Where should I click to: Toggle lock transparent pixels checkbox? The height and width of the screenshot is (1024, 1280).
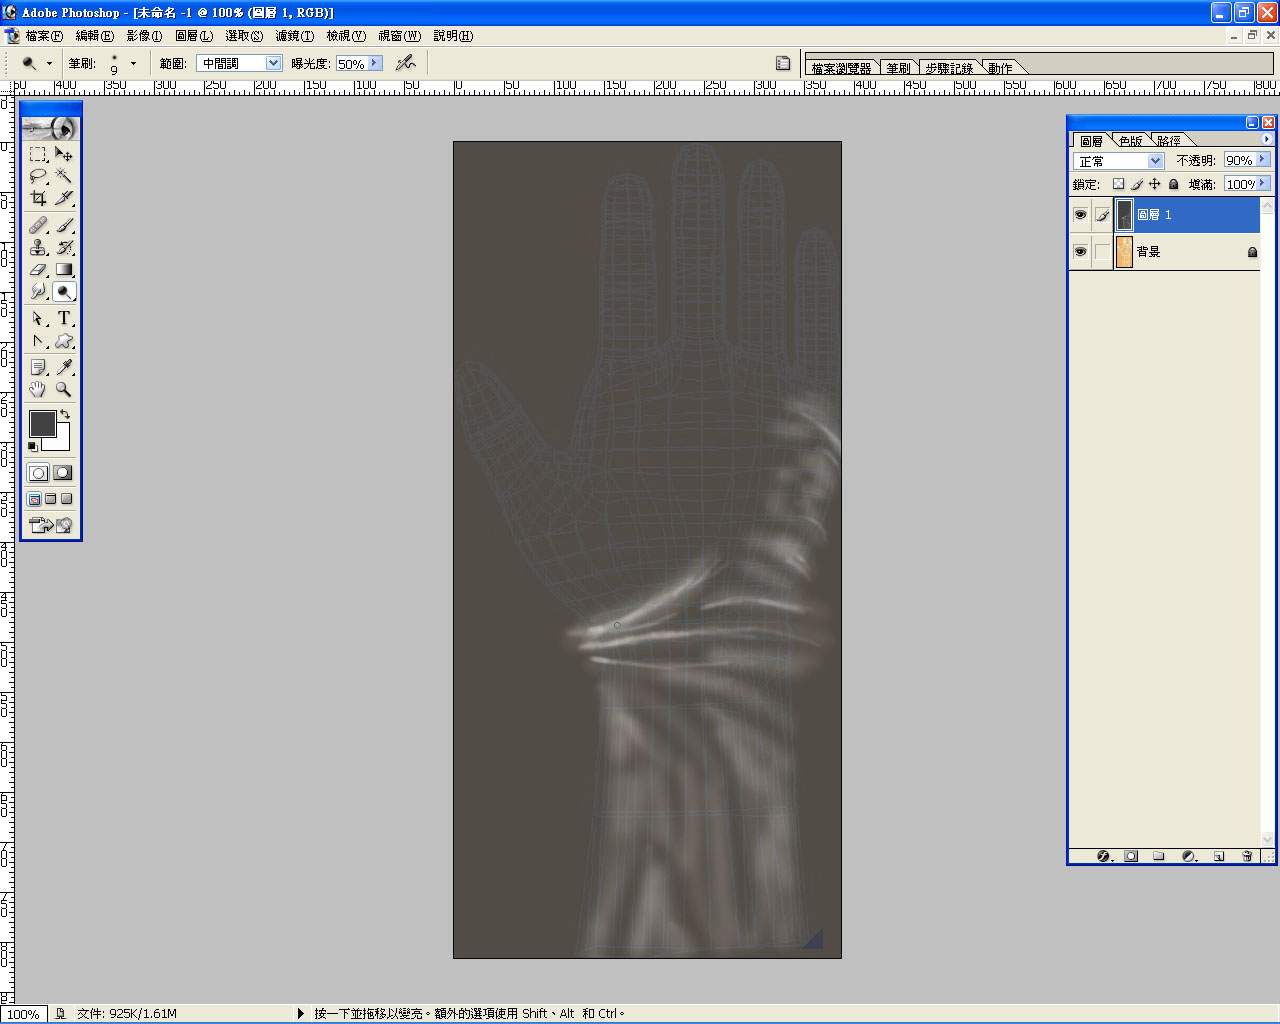pyautogui.click(x=1118, y=184)
